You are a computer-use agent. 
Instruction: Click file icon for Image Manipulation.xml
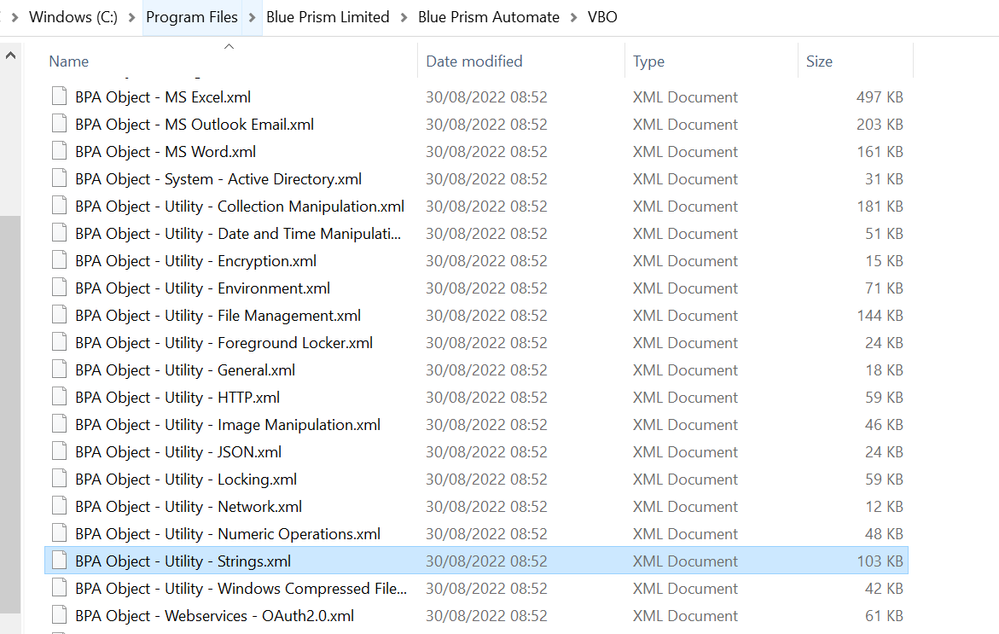(59, 424)
